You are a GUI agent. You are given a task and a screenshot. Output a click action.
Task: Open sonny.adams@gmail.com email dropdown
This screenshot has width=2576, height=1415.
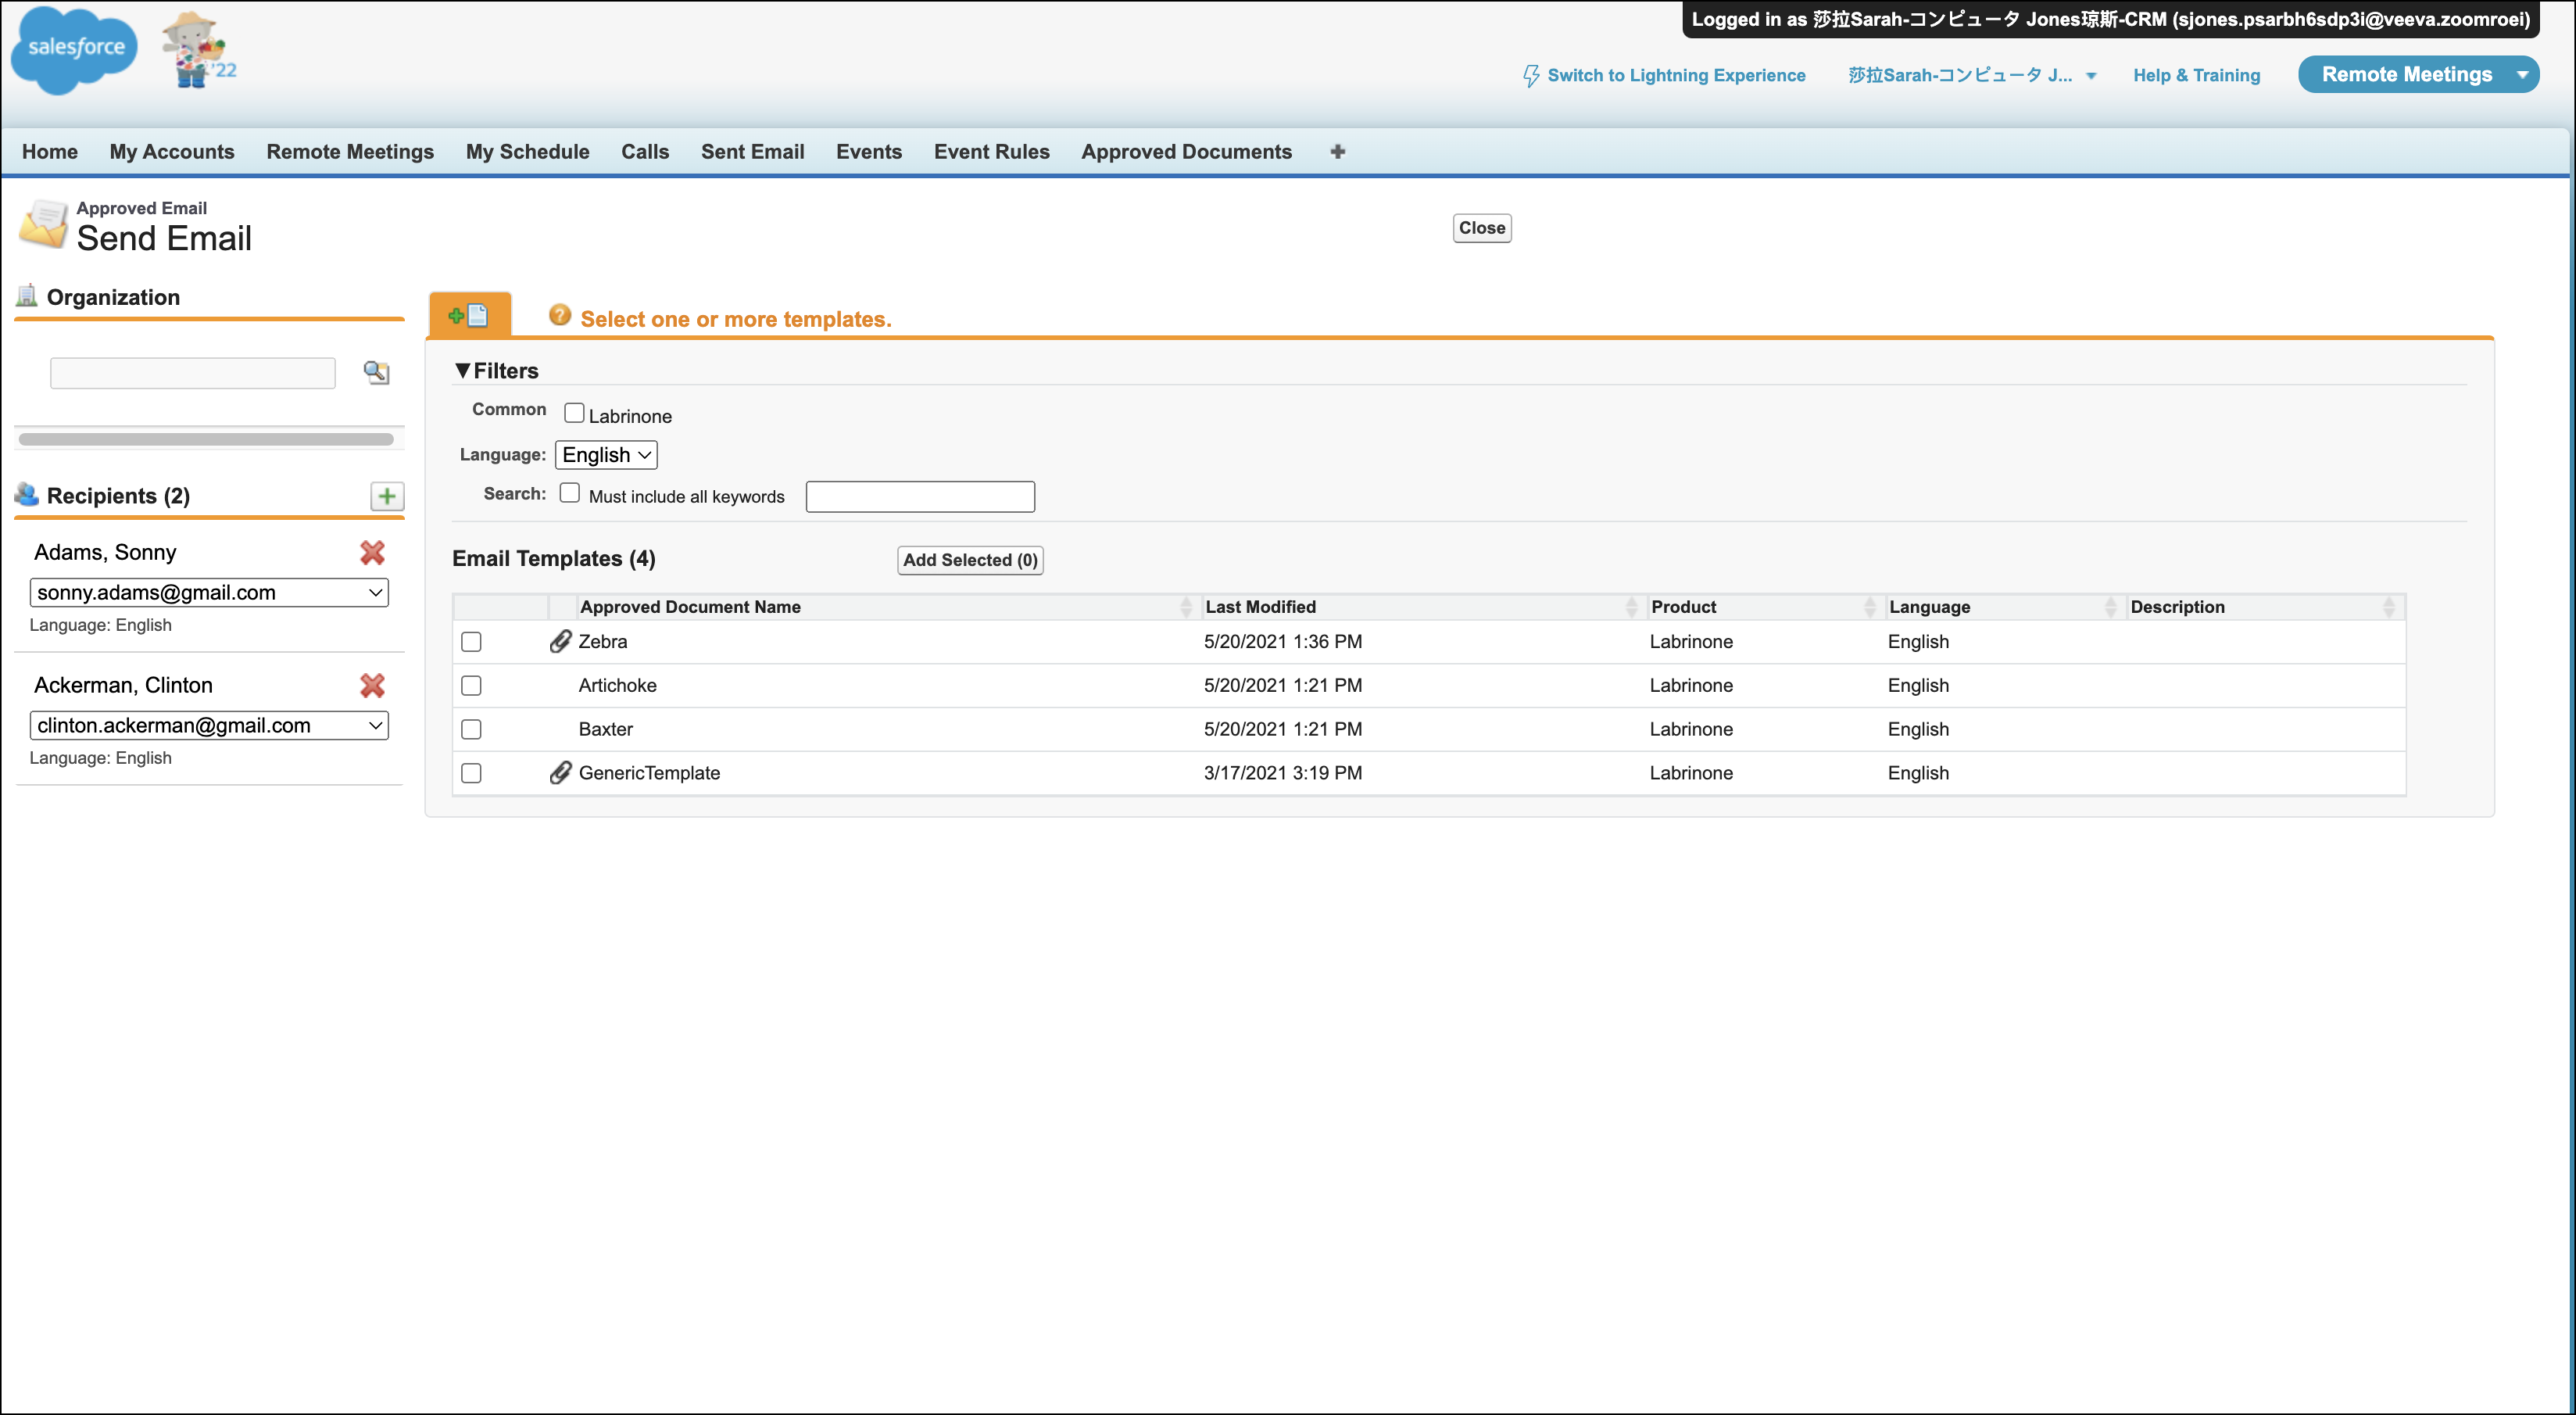coord(209,593)
